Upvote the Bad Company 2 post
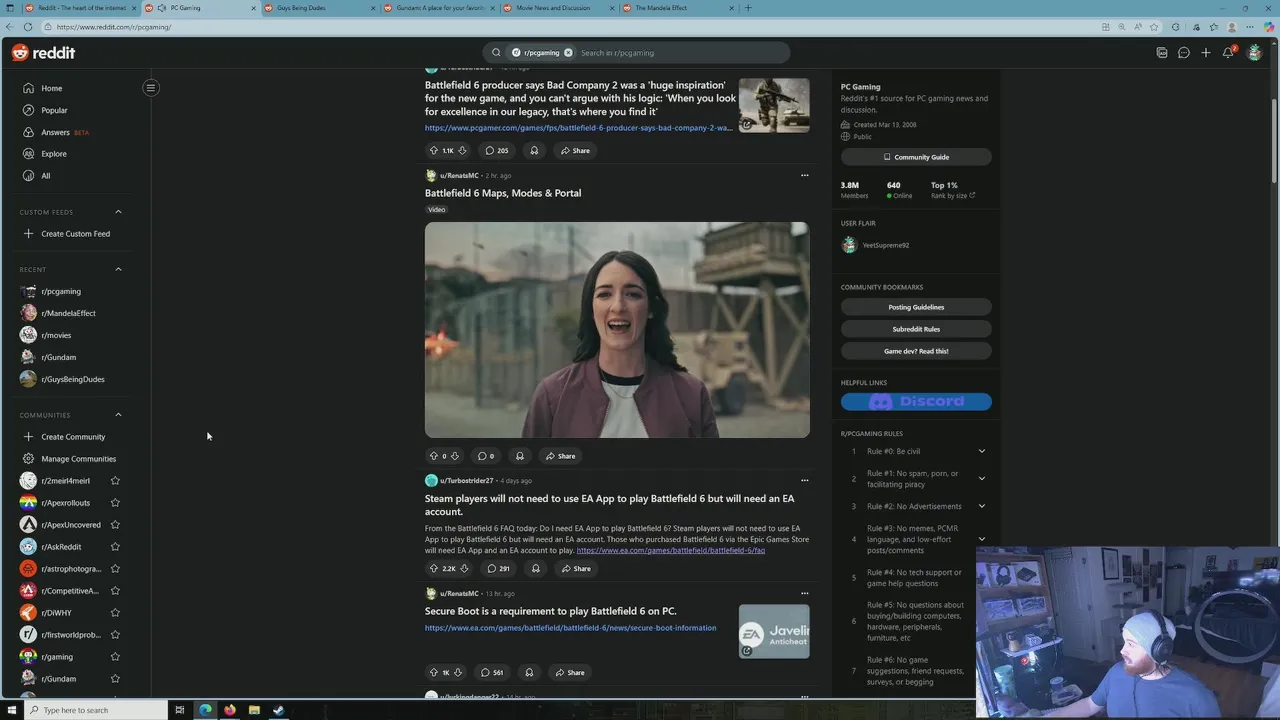Screen dimensions: 1280x720 pyautogui.click(x=434, y=150)
